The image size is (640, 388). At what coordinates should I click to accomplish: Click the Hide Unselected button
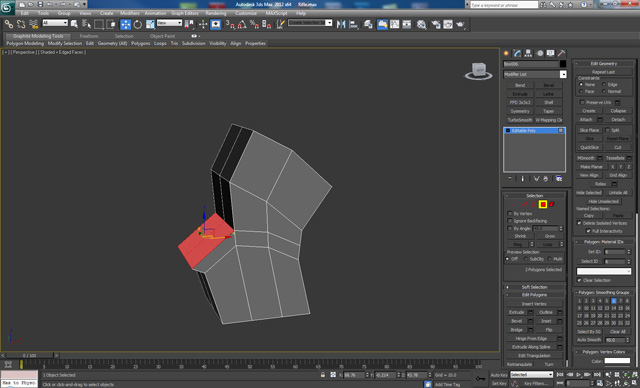tap(603, 201)
